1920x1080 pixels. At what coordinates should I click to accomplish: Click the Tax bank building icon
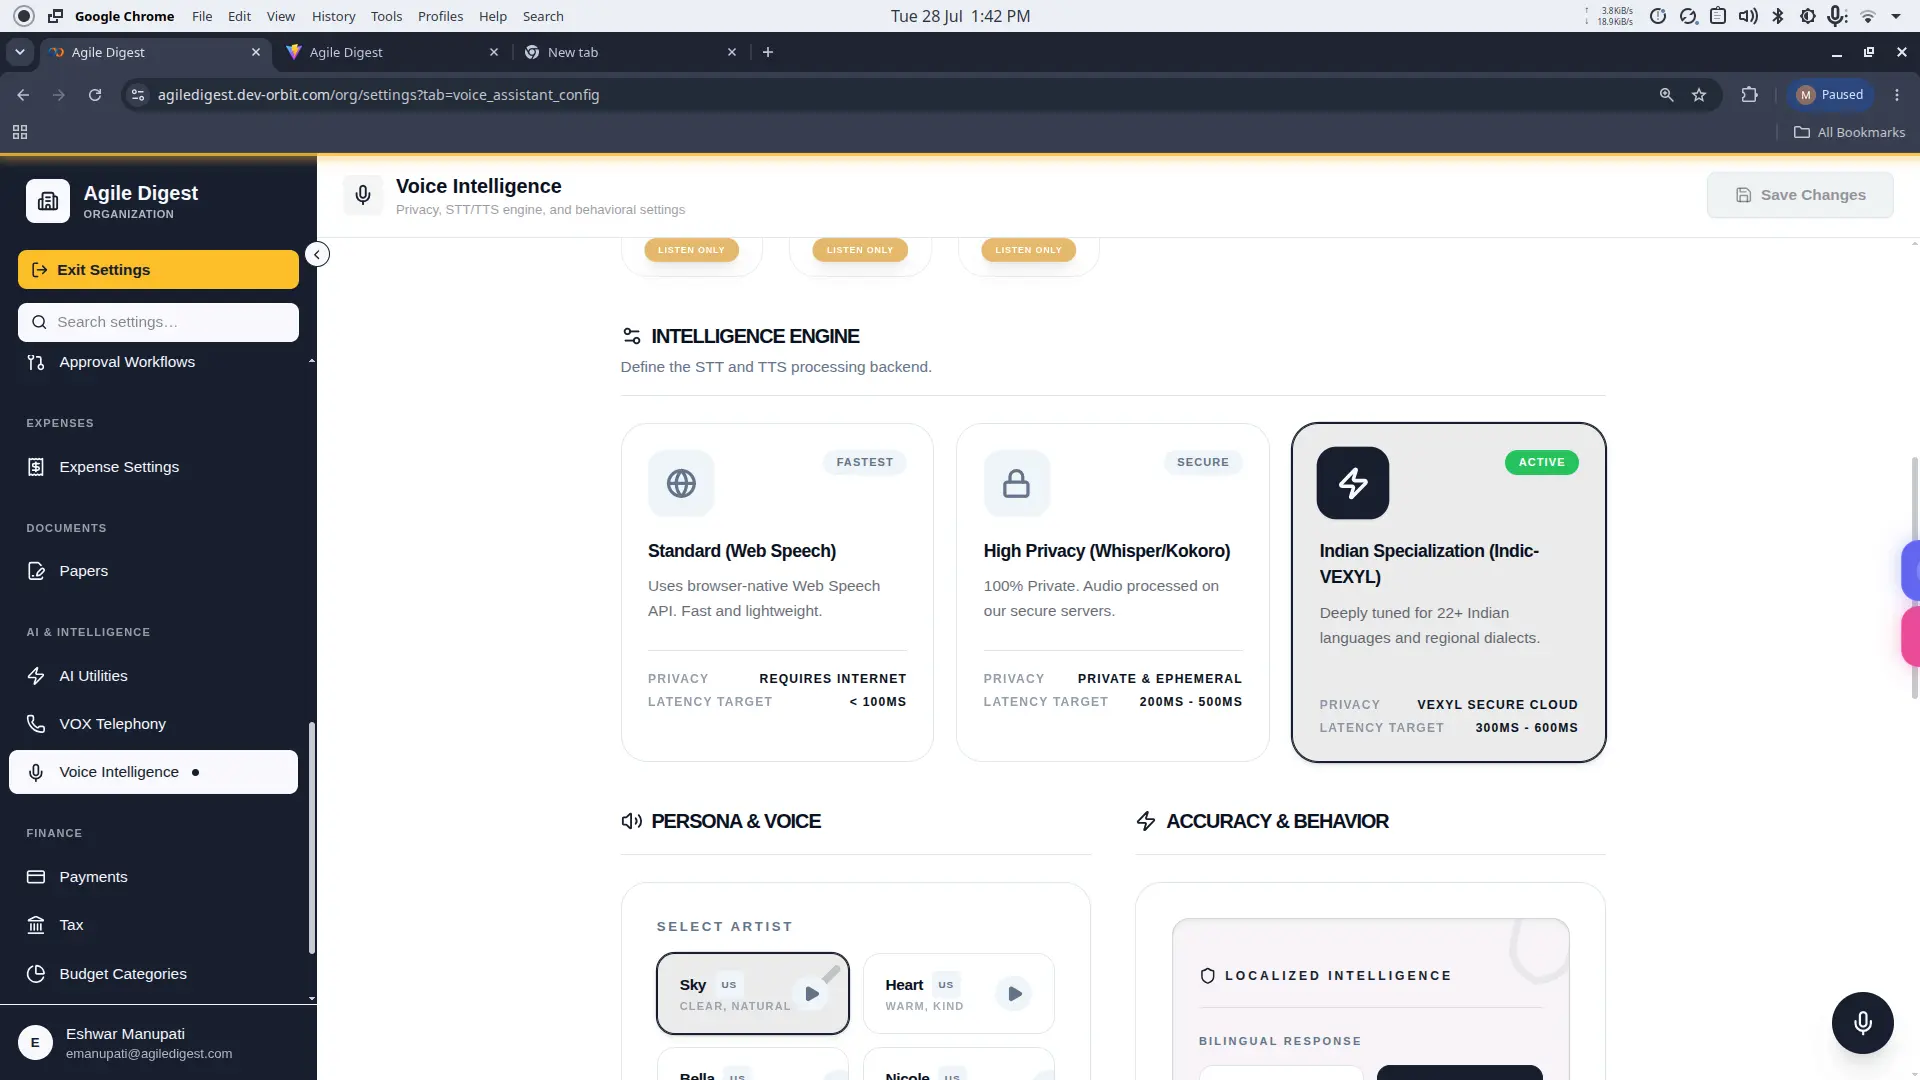point(36,925)
